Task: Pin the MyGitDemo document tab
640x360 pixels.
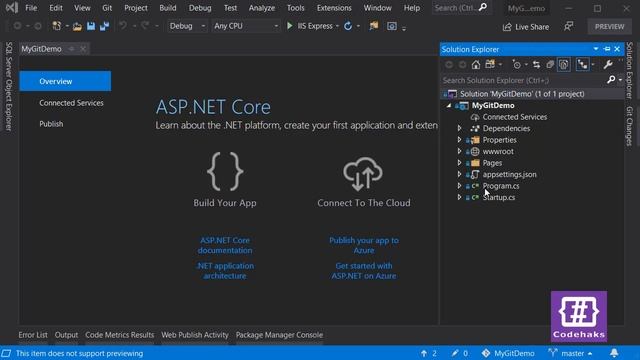Action: 71,49
